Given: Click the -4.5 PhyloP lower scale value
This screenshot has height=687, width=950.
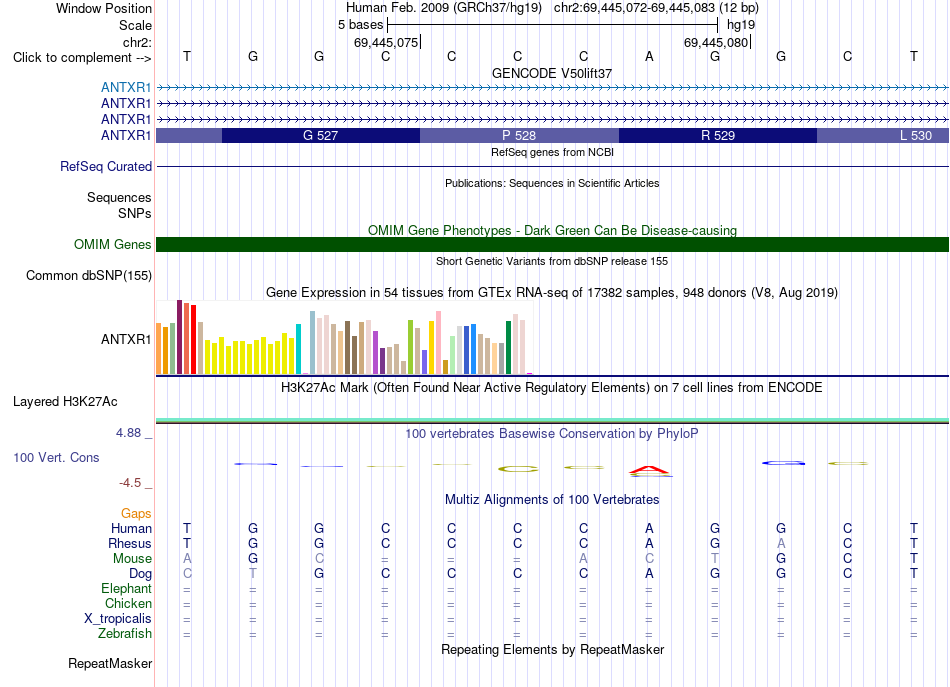Looking at the screenshot, I should 130,483.
